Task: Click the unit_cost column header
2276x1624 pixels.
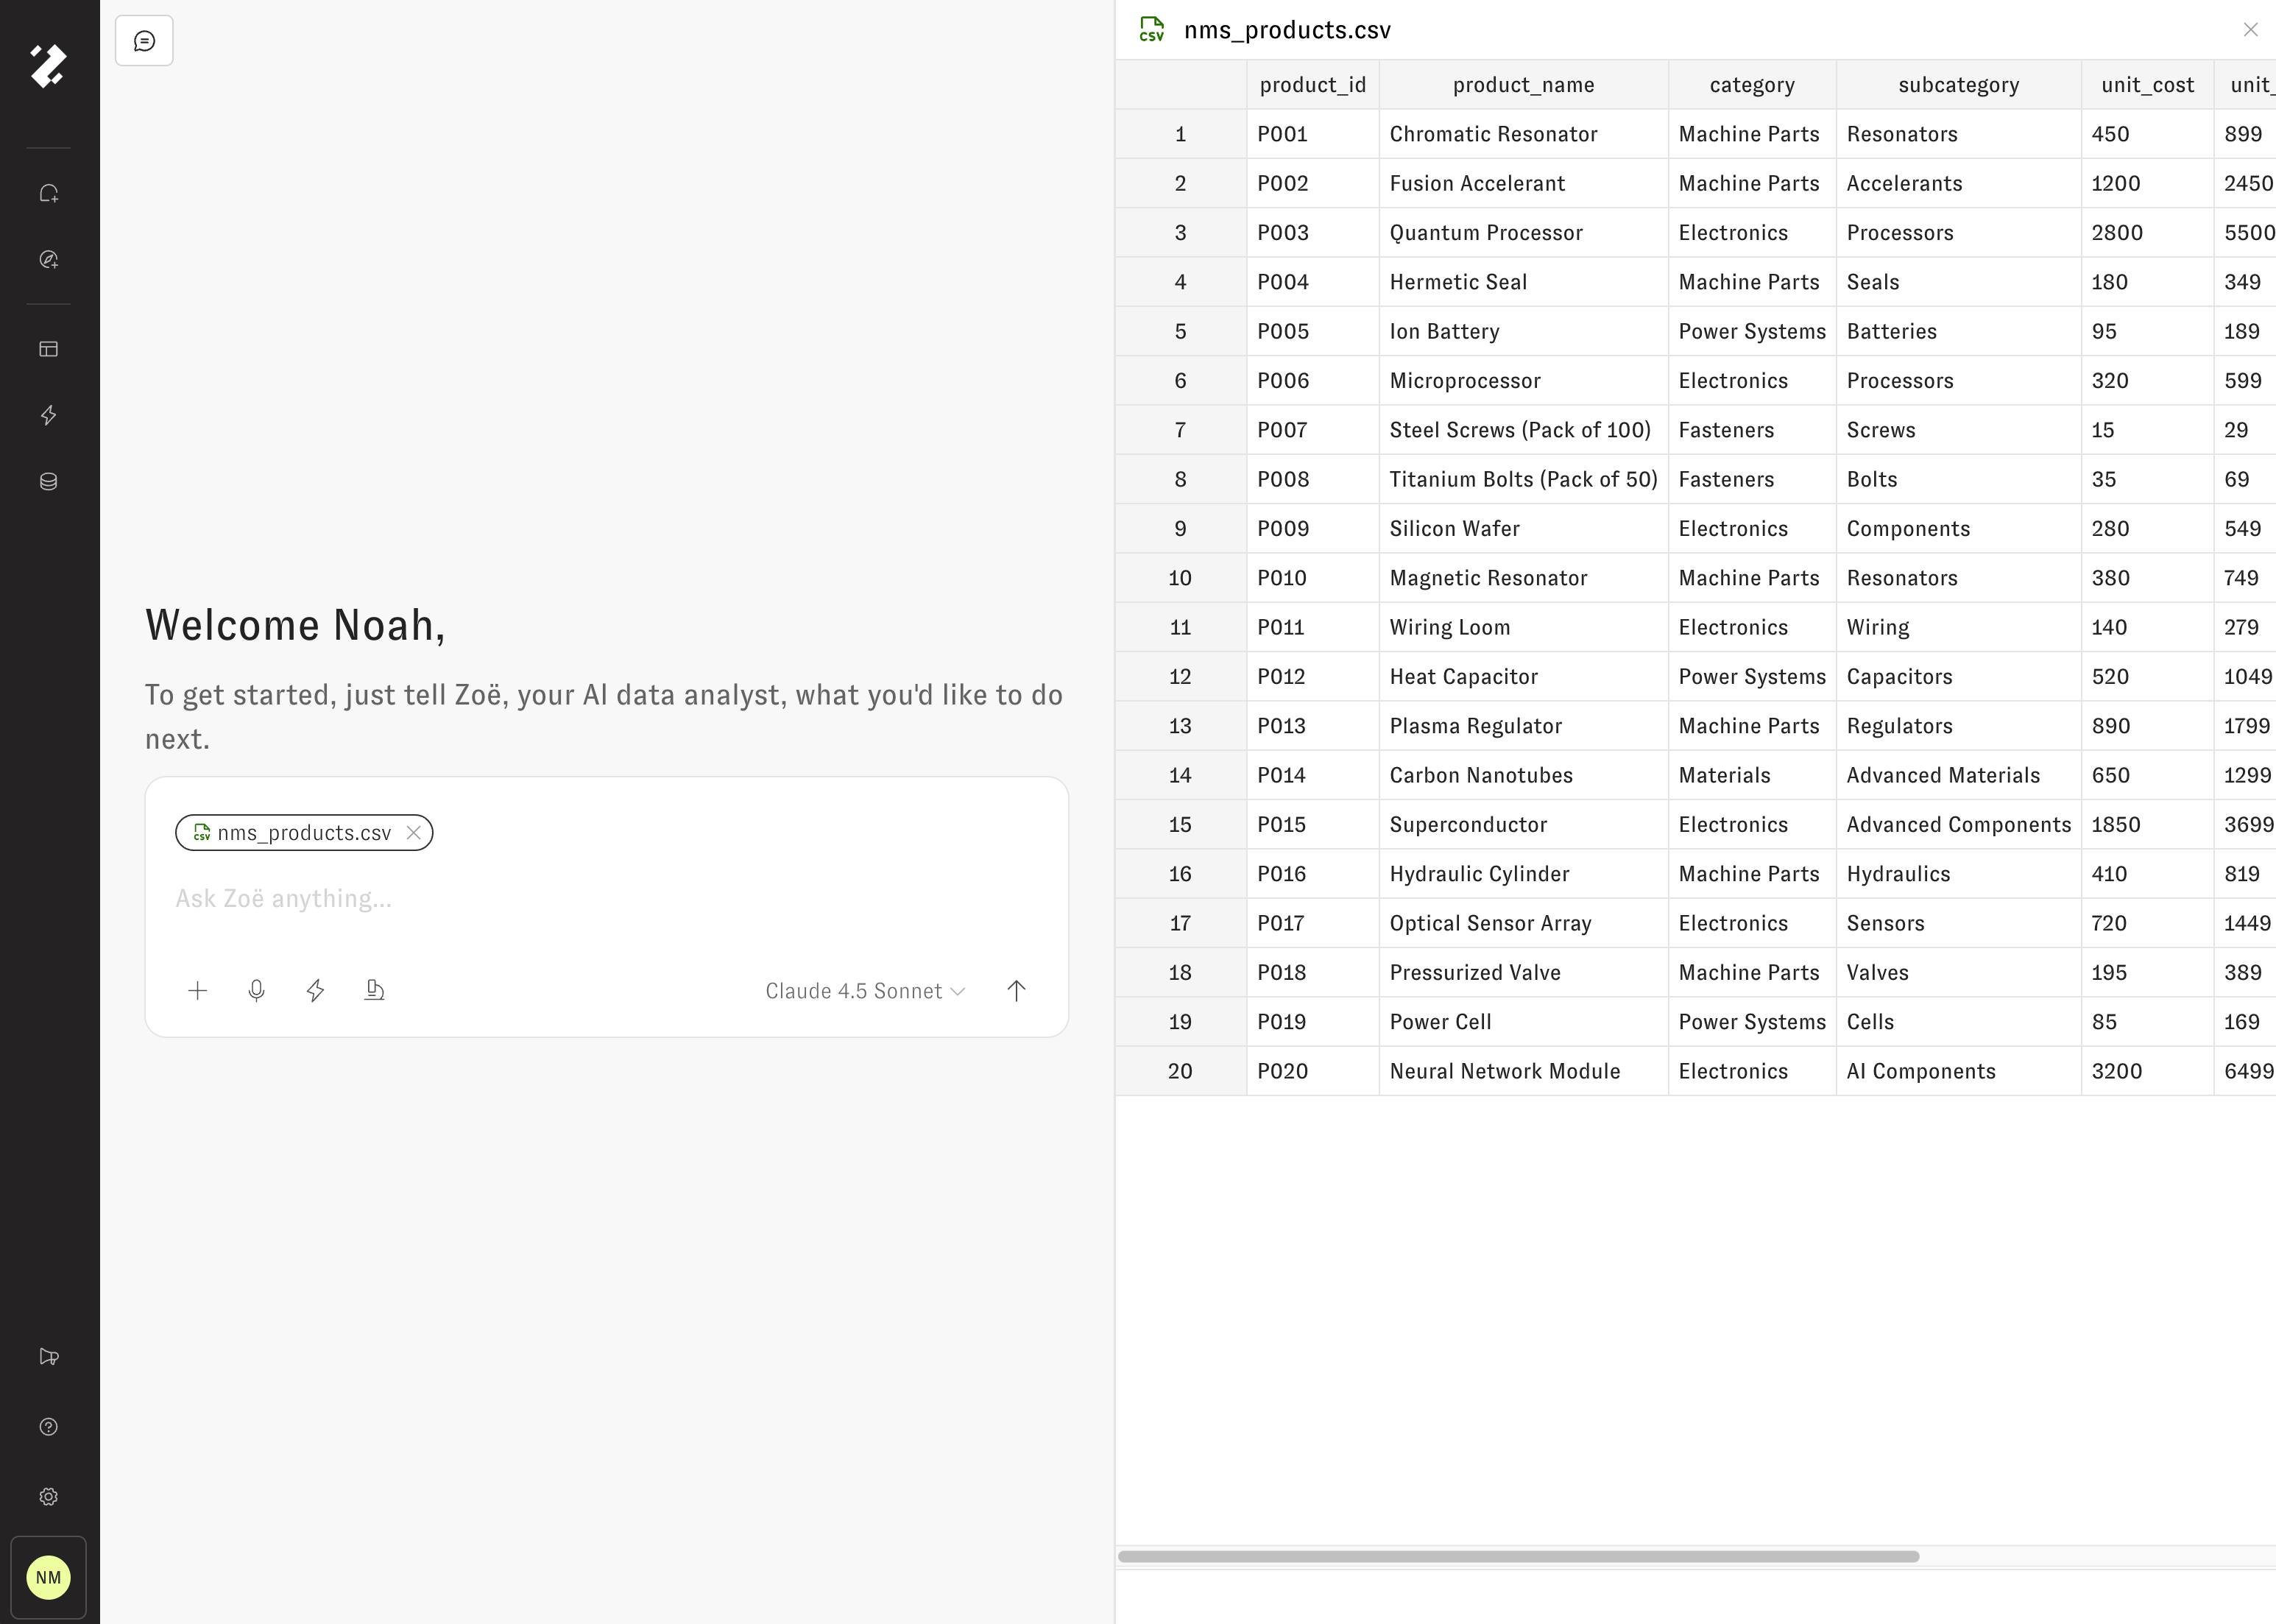Action: (x=2147, y=85)
